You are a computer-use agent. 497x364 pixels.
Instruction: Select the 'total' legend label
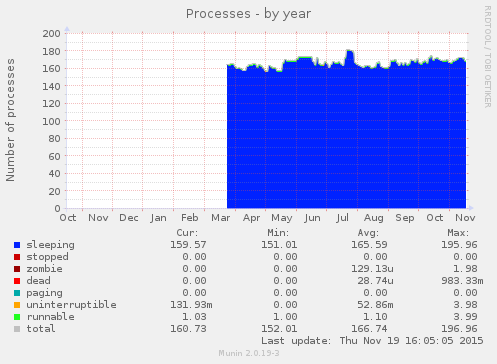[x=41, y=329]
